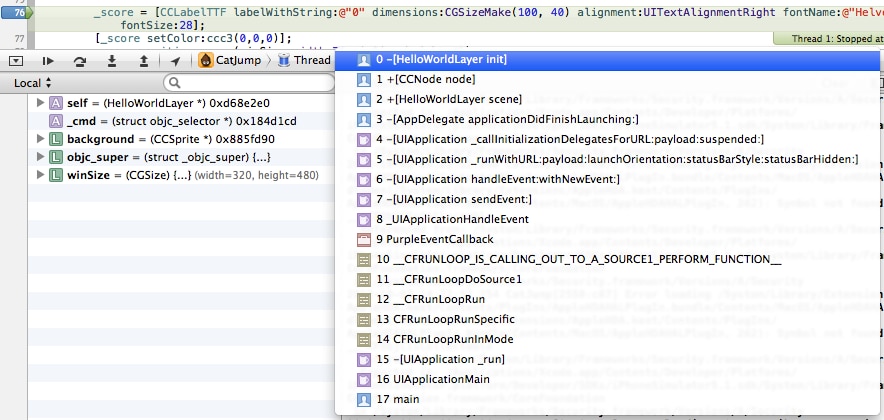
Task: Select frame 4 _callInitializationDelegatesForURL
Action: pos(607,139)
